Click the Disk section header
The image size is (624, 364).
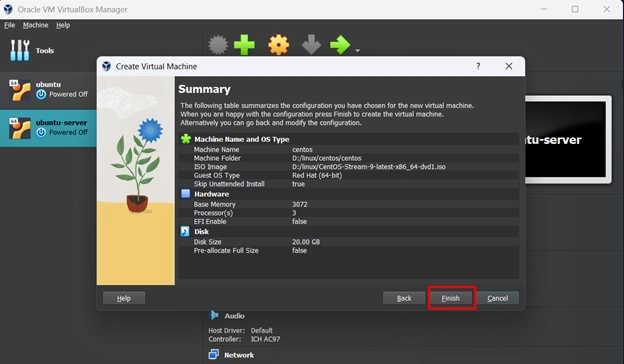(x=201, y=232)
